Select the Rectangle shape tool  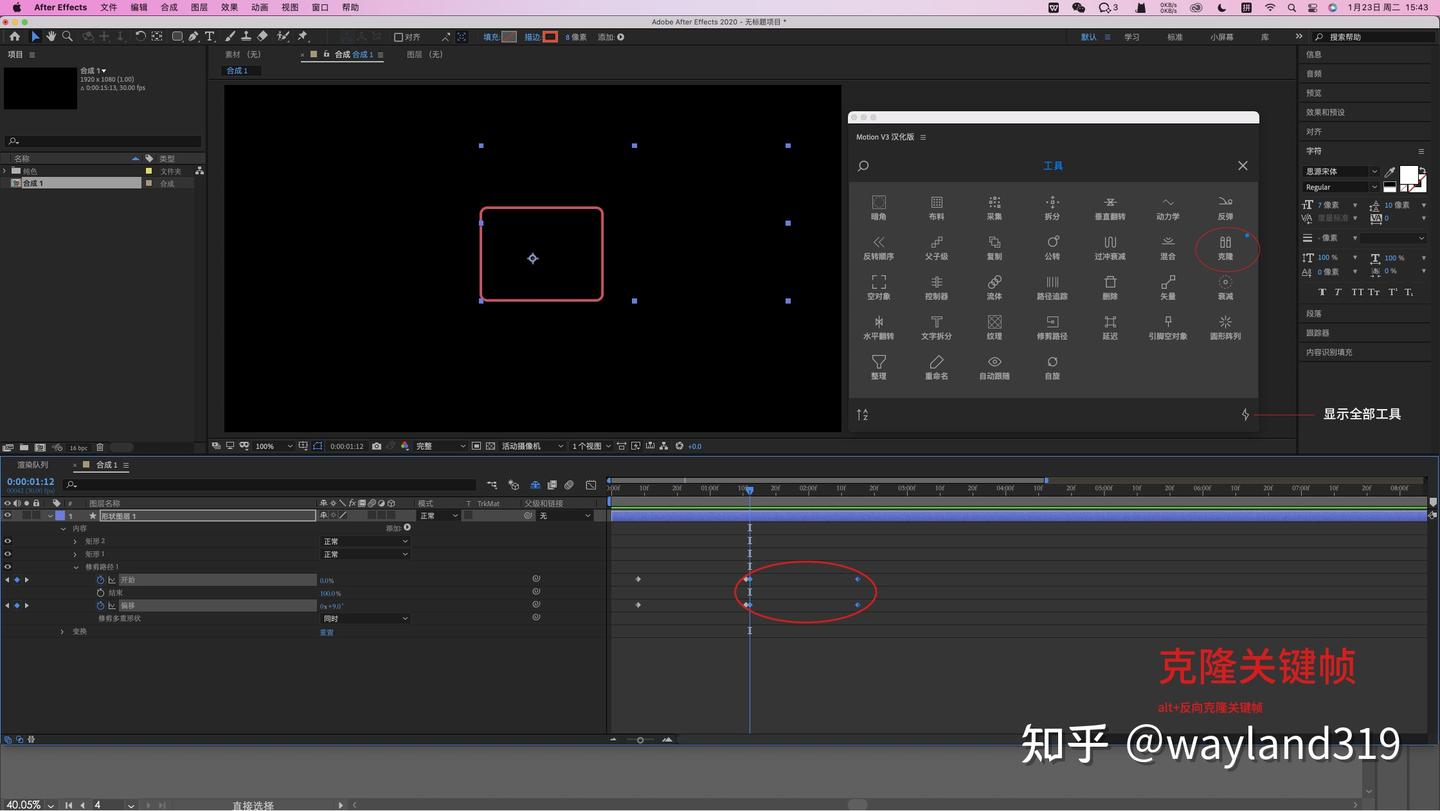[x=177, y=36]
